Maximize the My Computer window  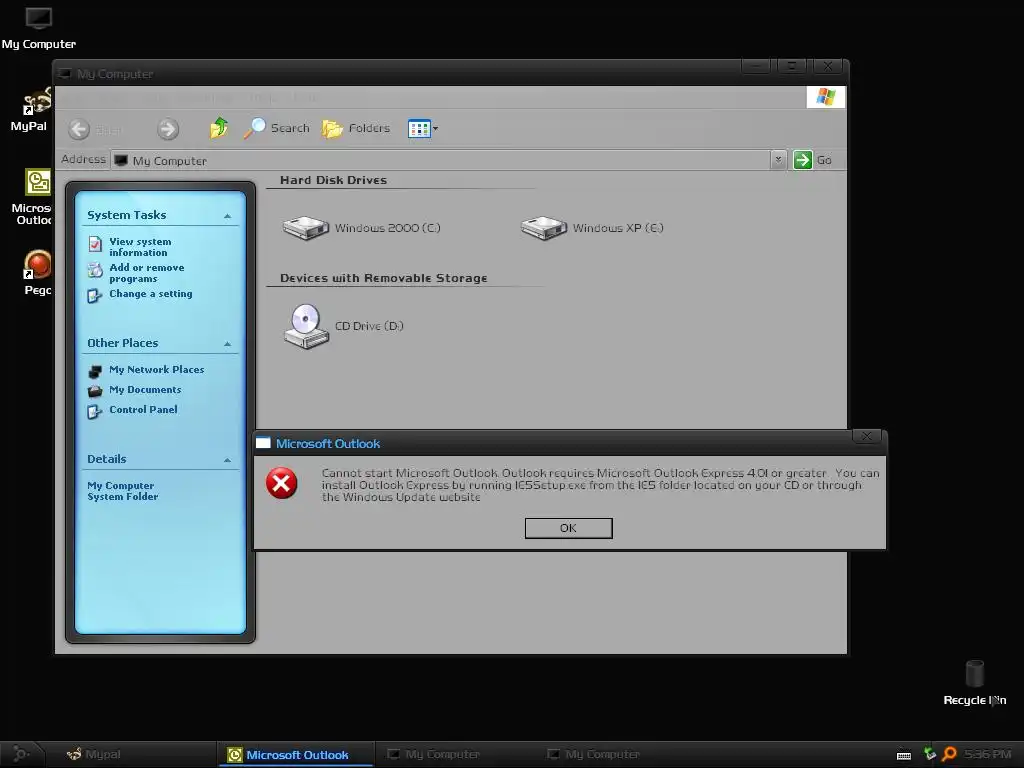click(x=792, y=65)
